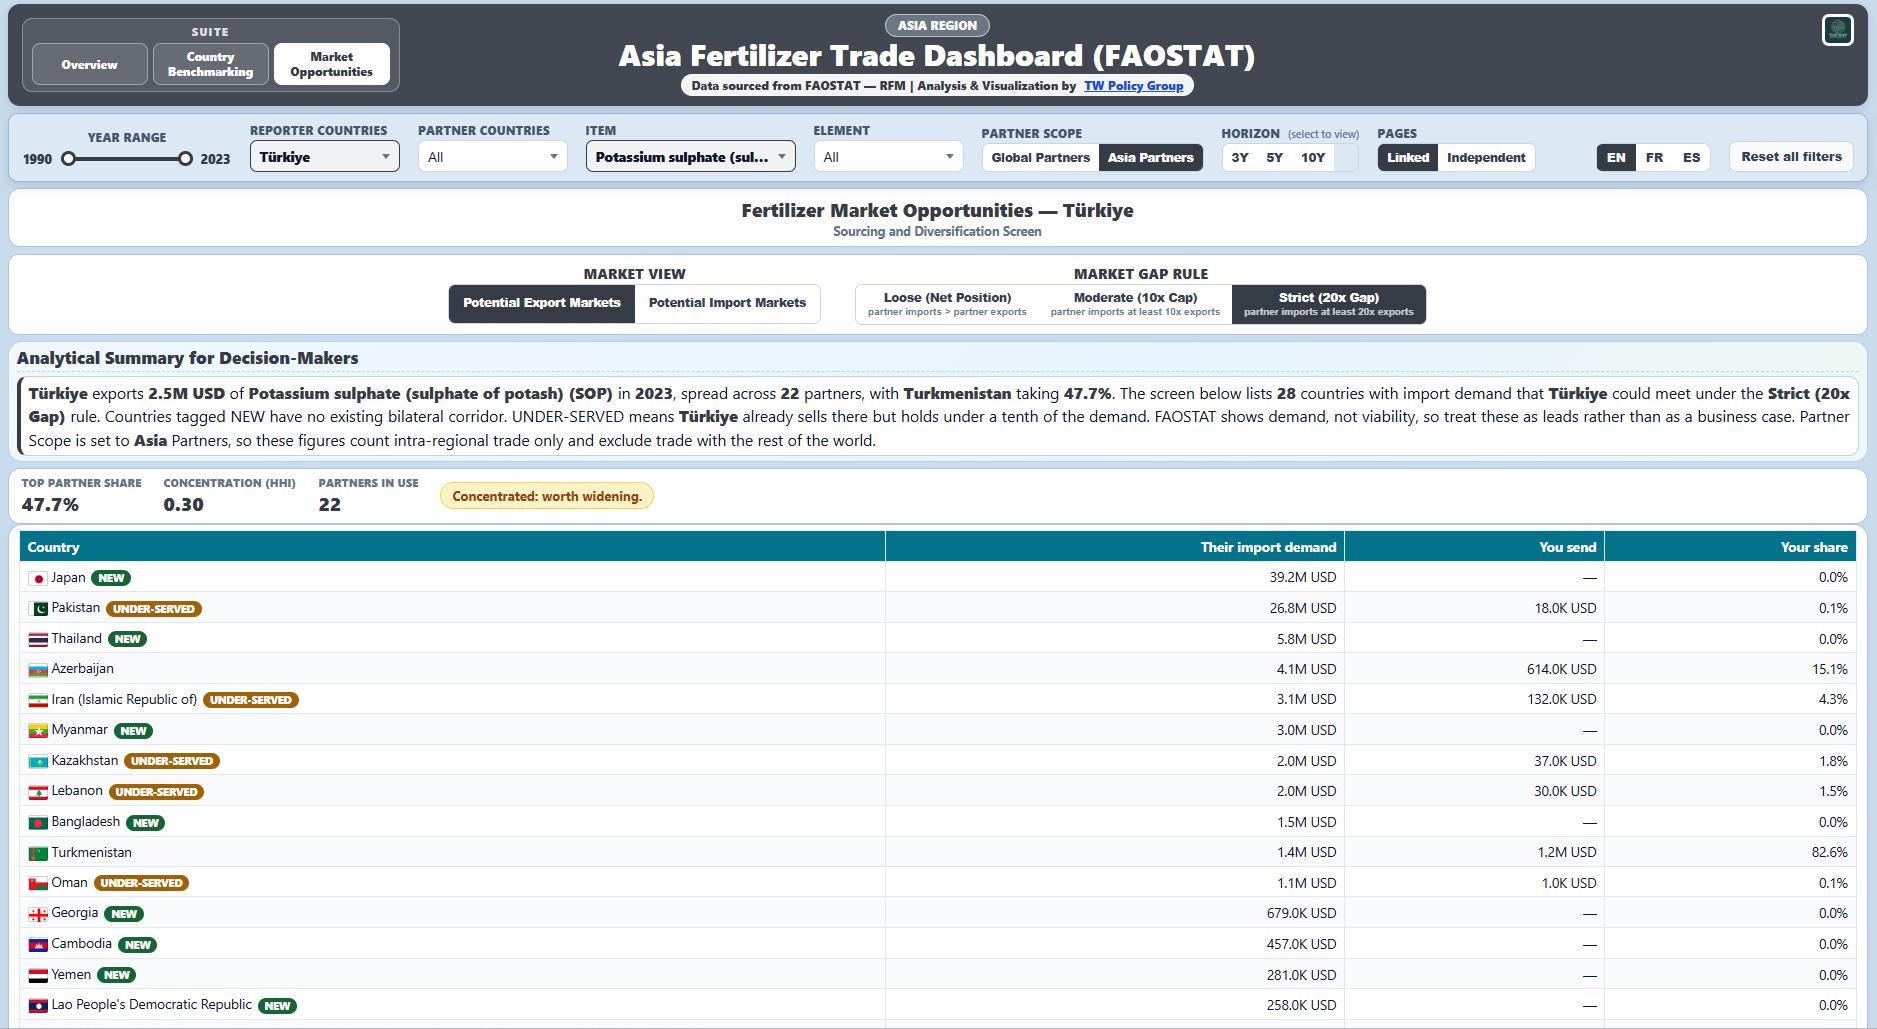Switch language to EN

click(x=1616, y=158)
